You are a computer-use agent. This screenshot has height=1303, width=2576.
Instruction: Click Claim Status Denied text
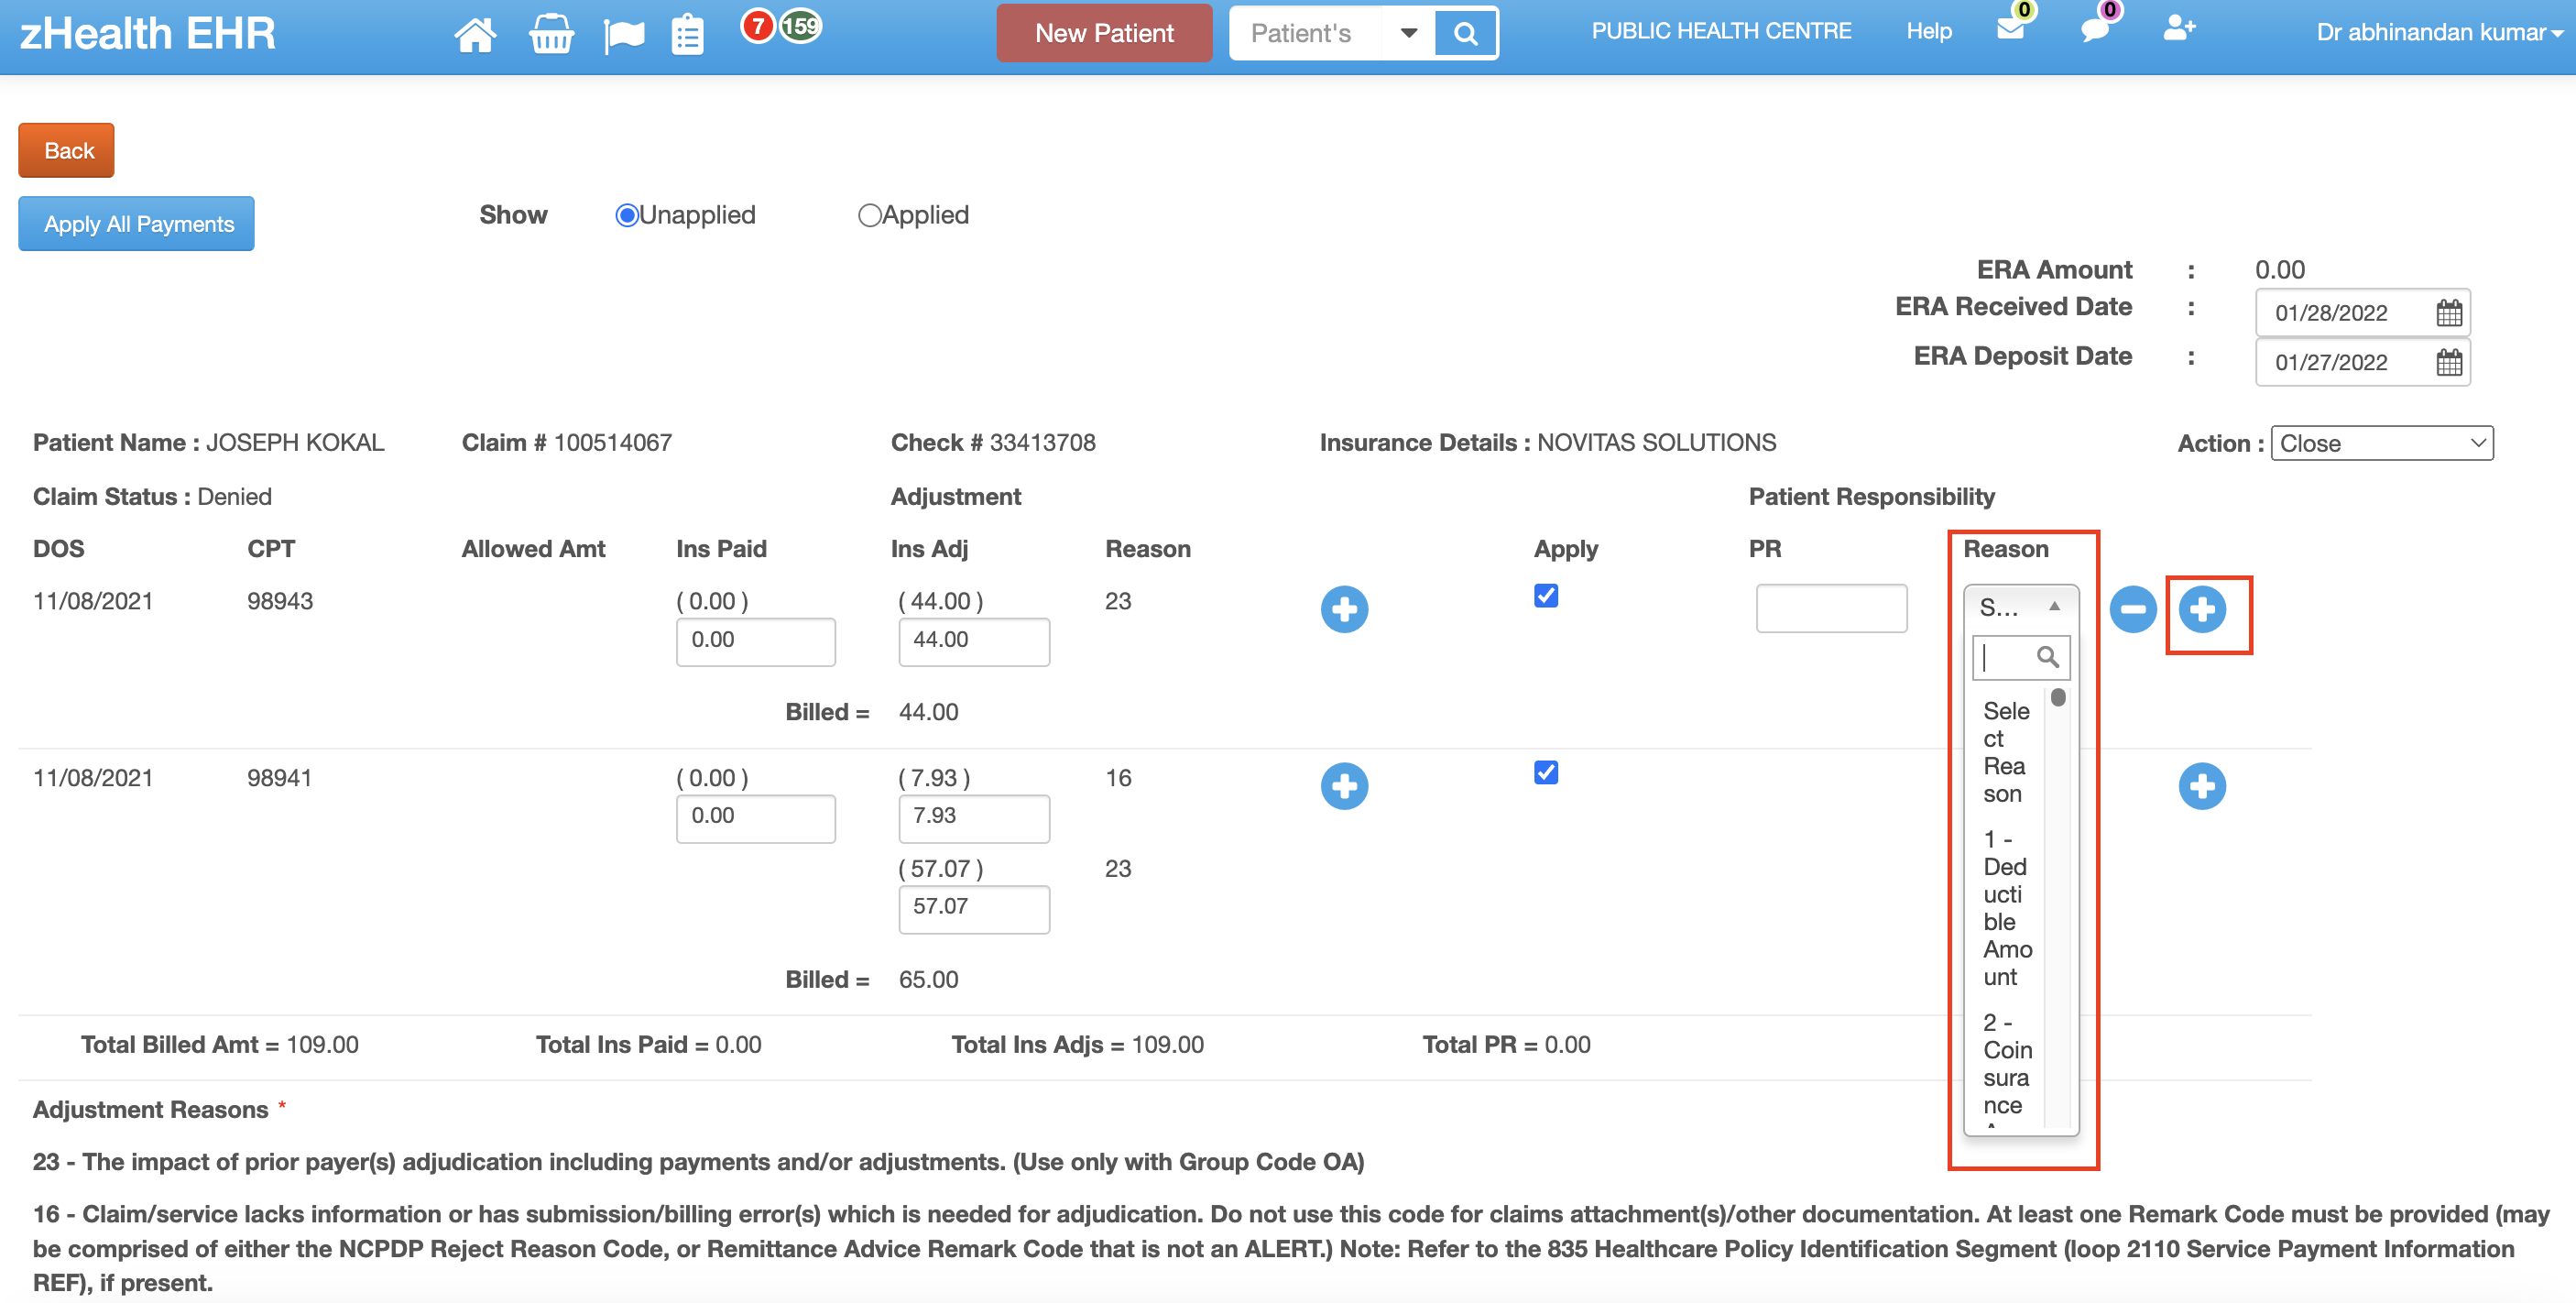click(152, 497)
